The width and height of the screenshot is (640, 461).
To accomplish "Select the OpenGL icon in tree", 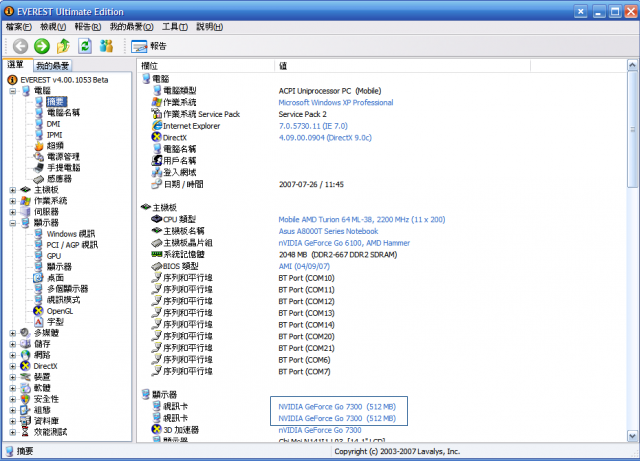I will pos(38,311).
